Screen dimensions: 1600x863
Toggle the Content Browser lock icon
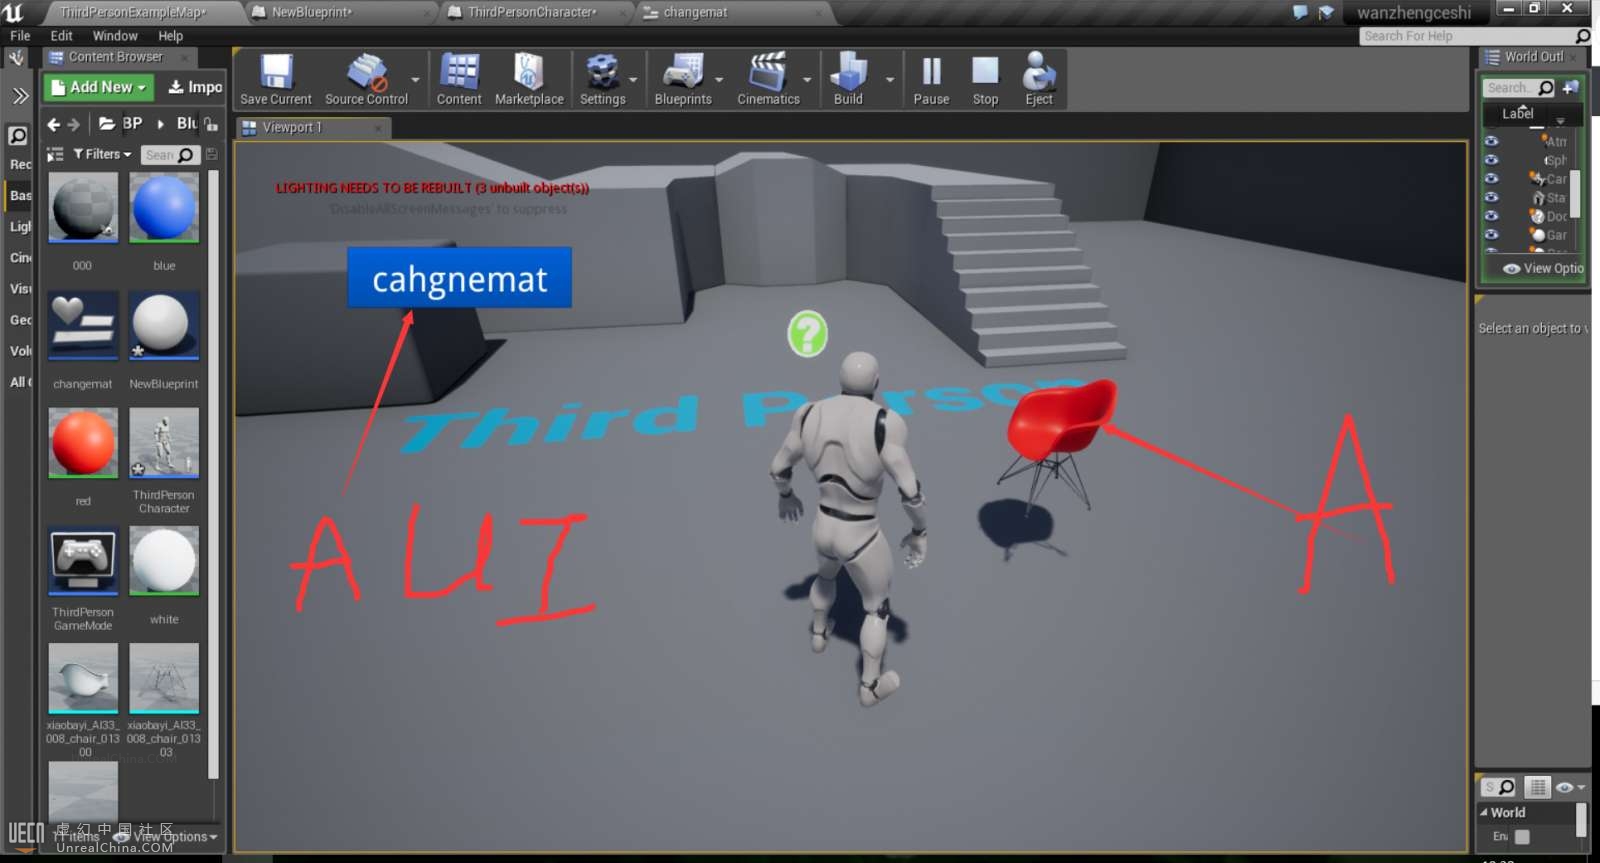click(x=211, y=124)
